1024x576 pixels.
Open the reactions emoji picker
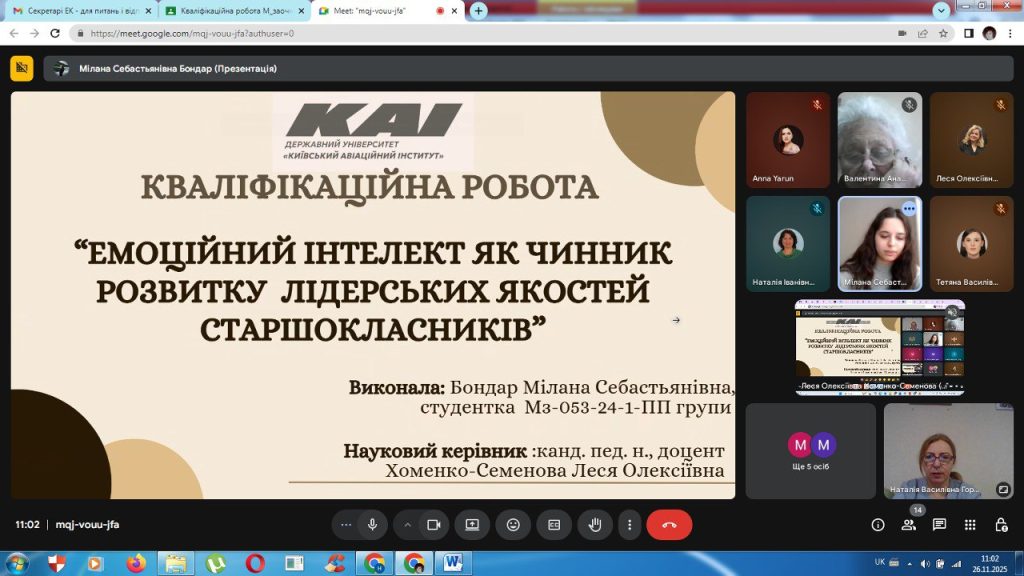coord(513,524)
